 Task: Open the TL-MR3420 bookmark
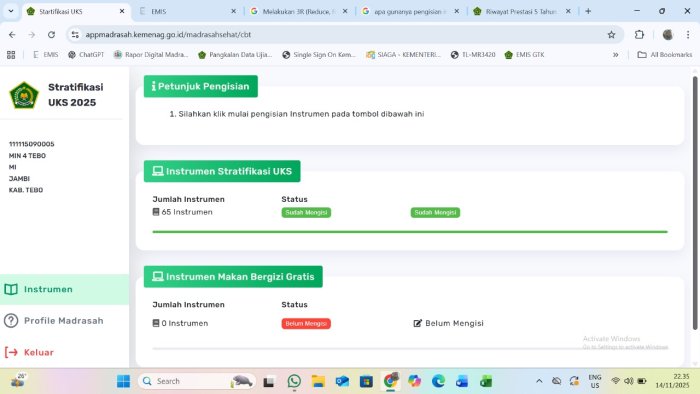pyautogui.click(x=473, y=55)
